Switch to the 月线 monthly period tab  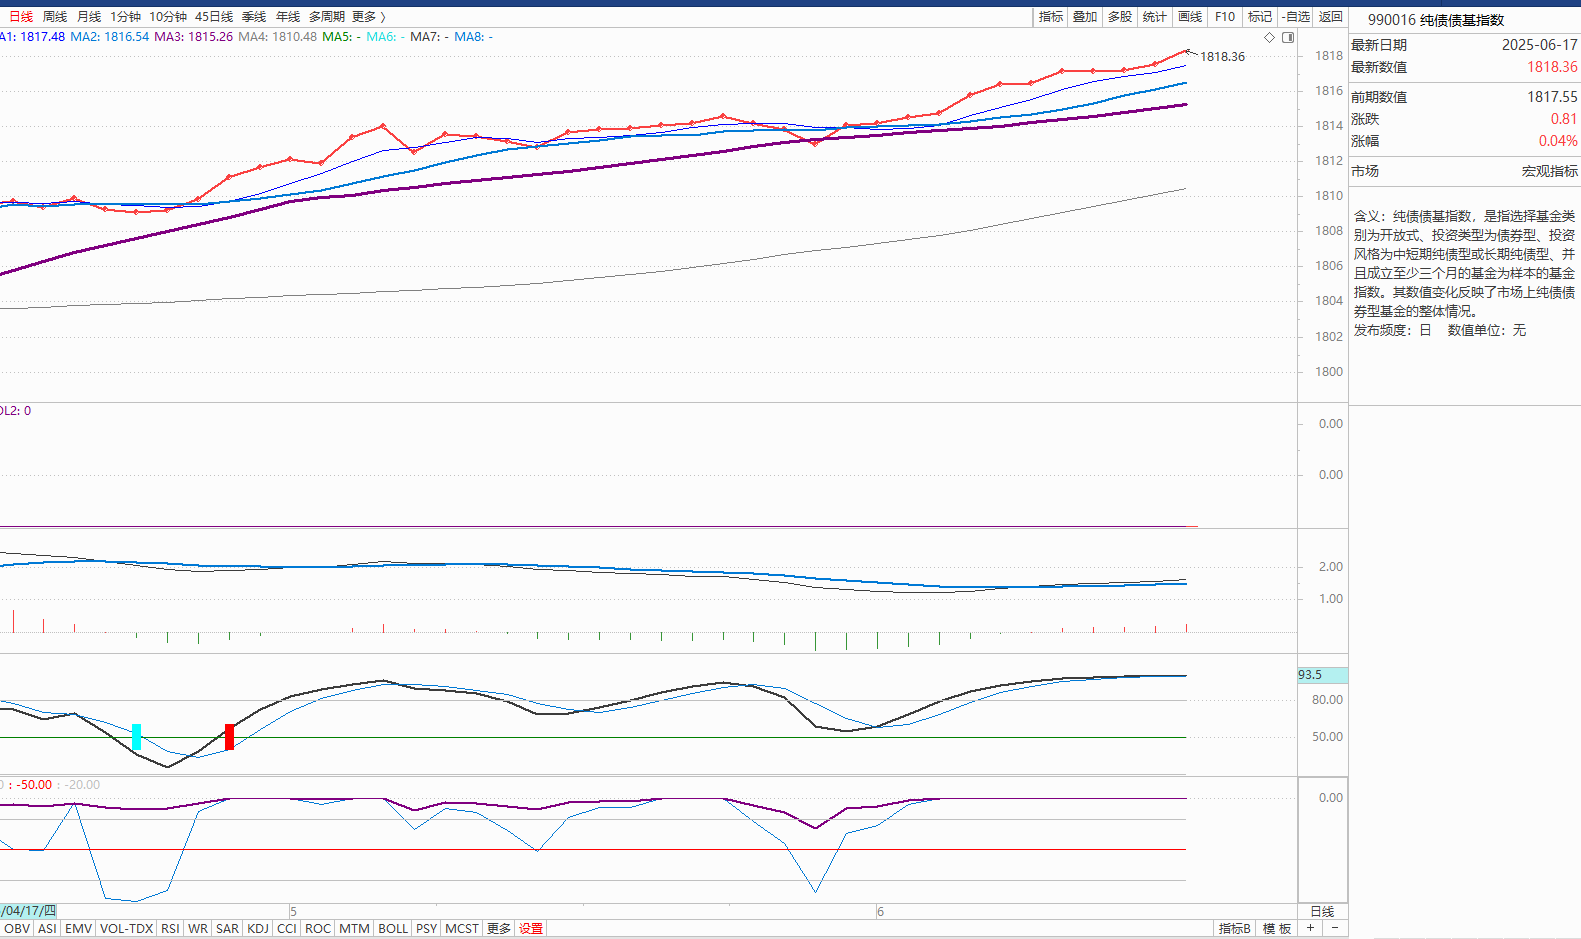coord(89,17)
